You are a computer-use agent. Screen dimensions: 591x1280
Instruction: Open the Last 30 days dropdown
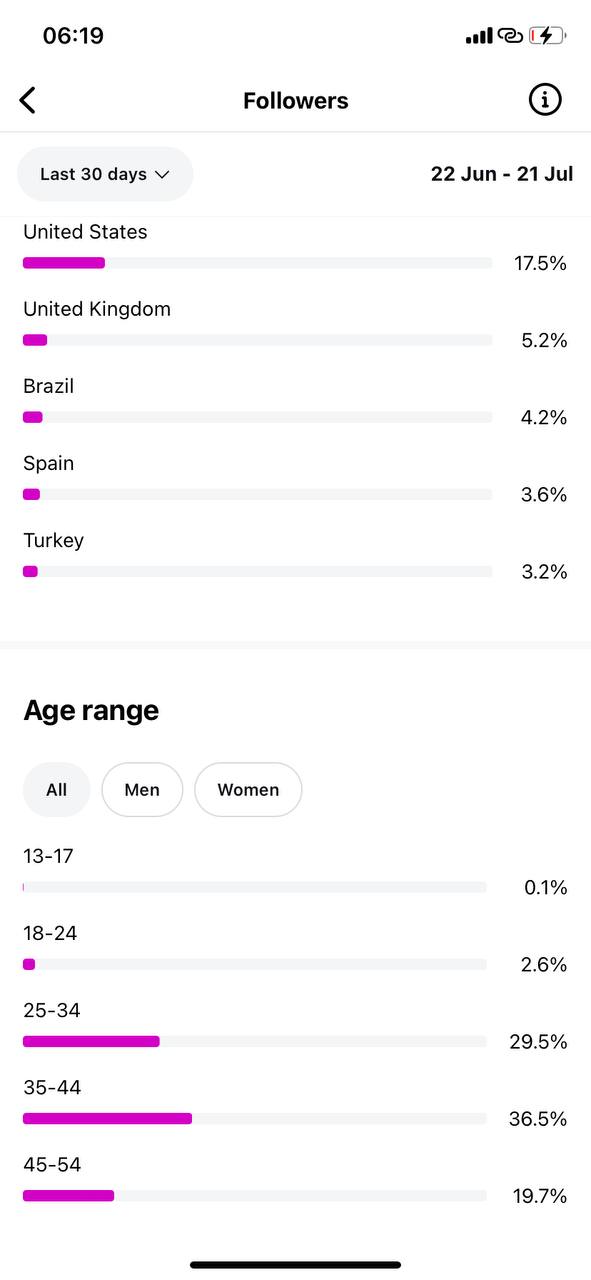(x=105, y=174)
